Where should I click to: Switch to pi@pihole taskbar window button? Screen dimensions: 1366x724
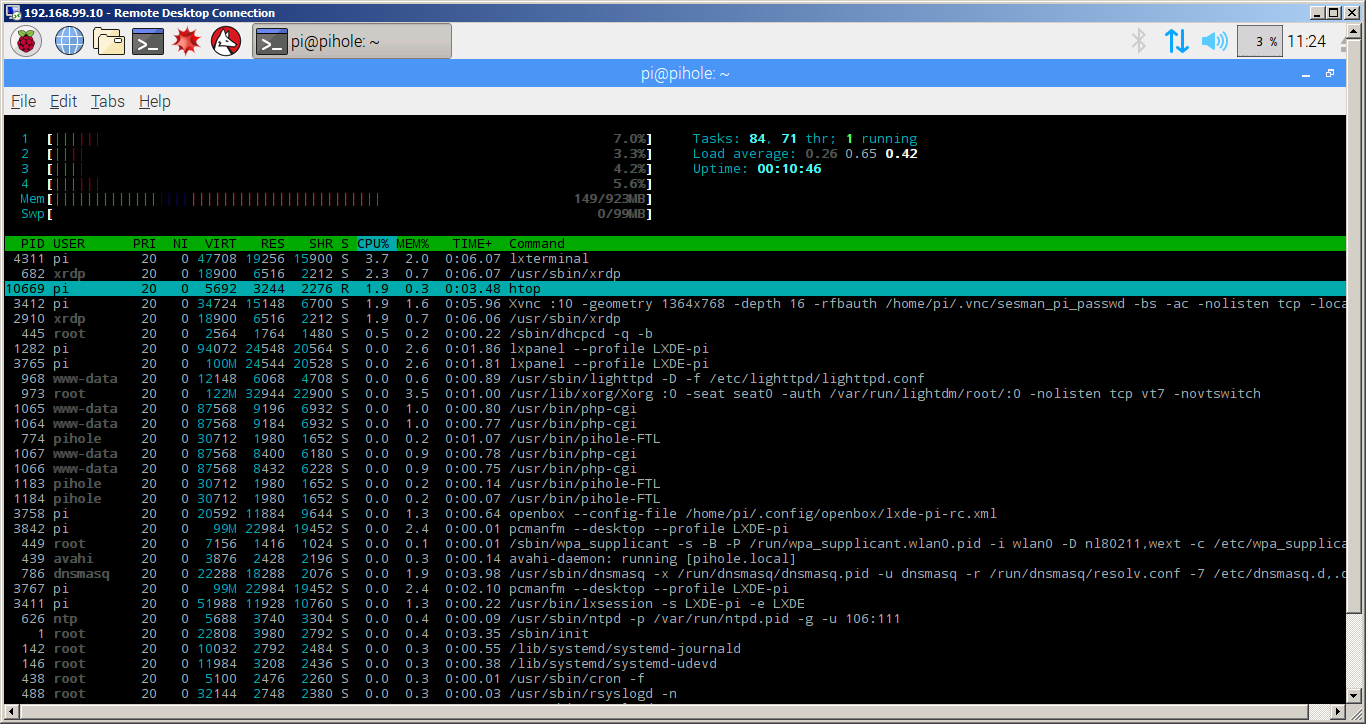tap(351, 41)
